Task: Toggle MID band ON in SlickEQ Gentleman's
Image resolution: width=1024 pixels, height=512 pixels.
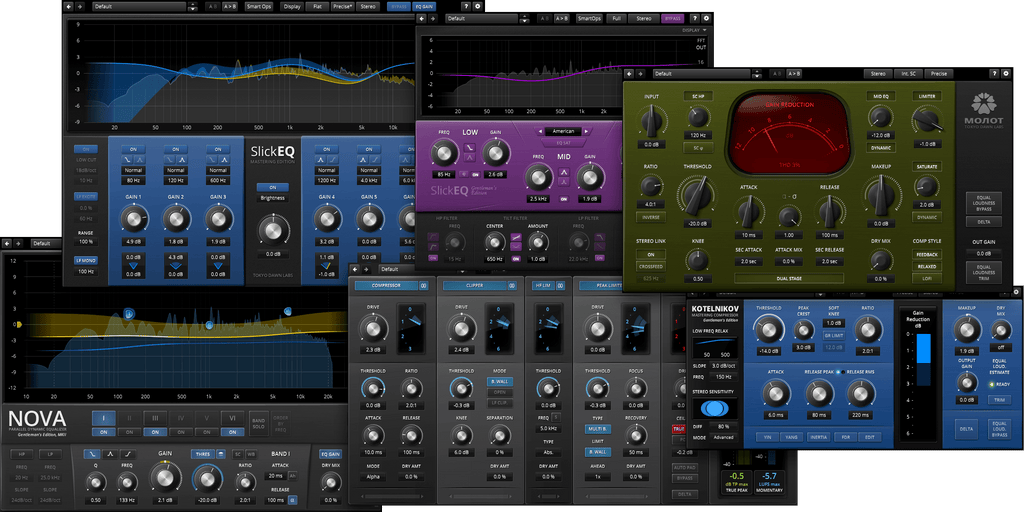Action: (564, 200)
